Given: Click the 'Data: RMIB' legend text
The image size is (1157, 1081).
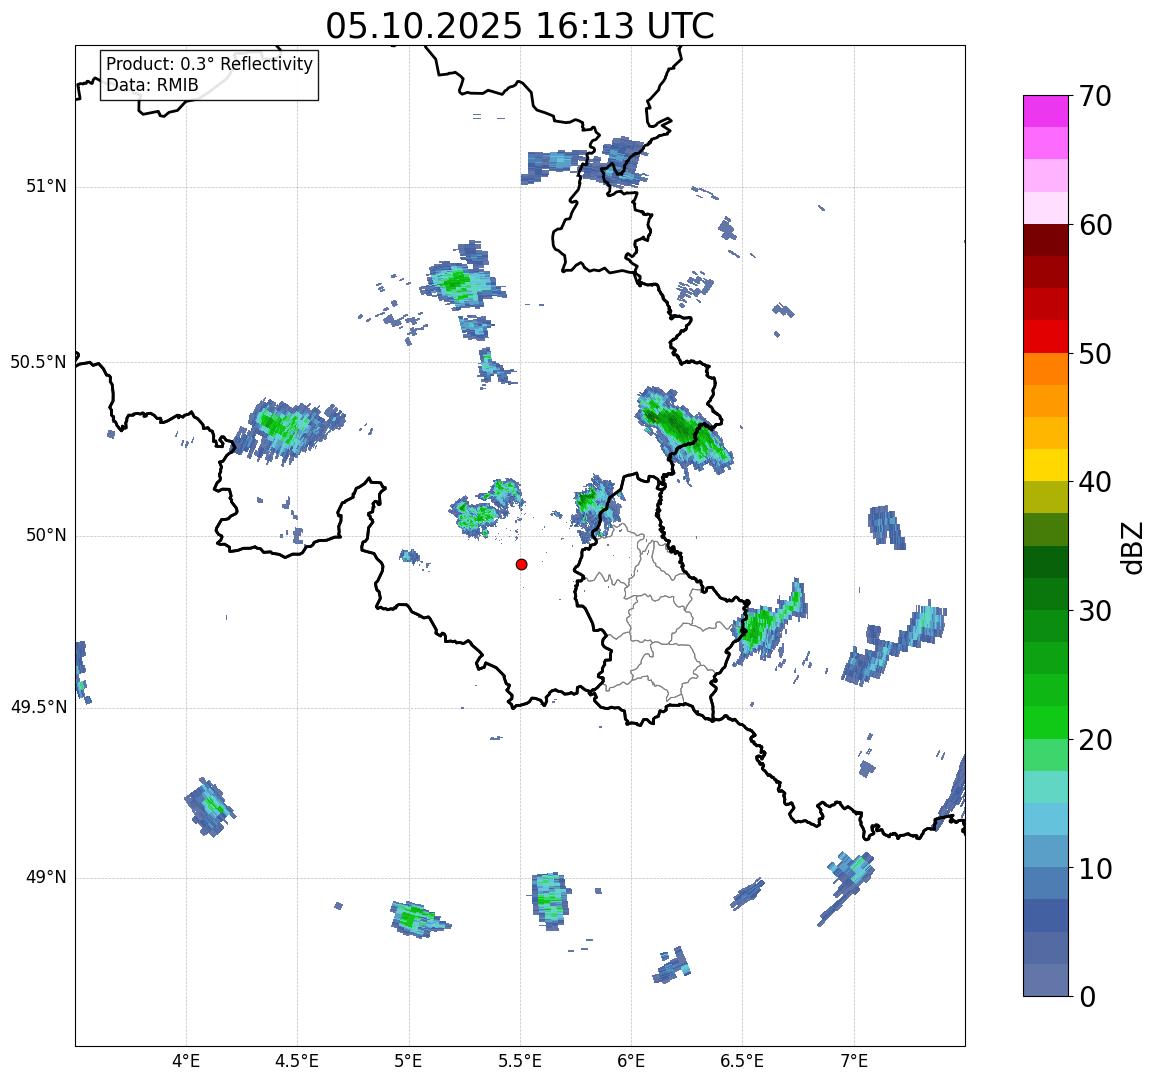Looking at the screenshot, I should point(152,86).
